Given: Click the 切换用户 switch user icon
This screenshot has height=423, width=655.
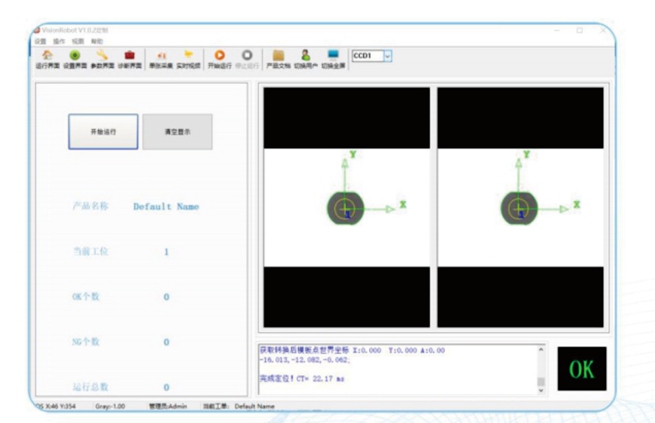Looking at the screenshot, I should coord(306,58).
